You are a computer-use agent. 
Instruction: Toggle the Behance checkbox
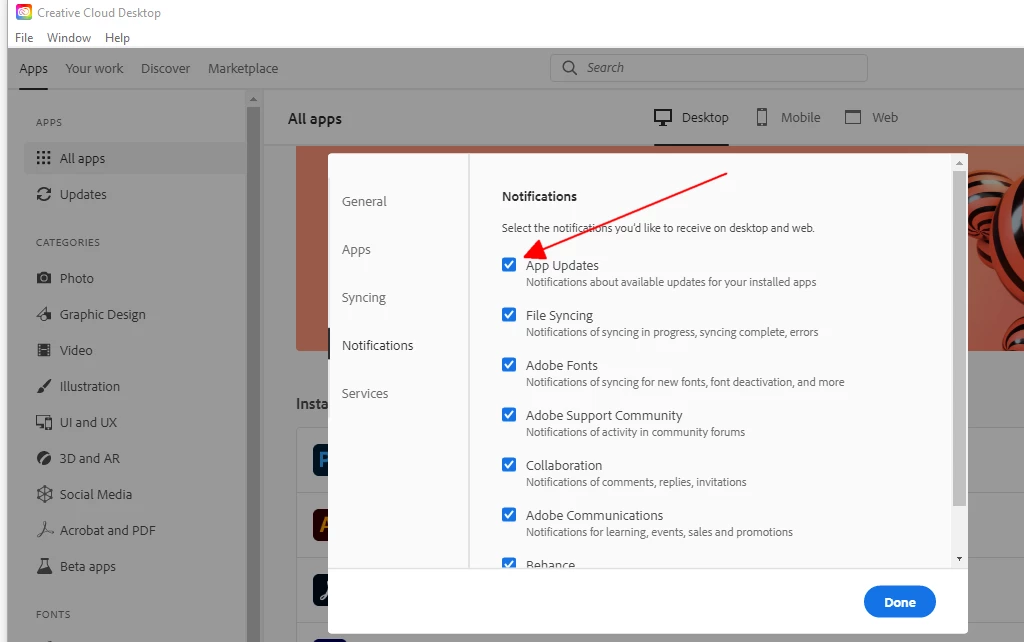point(509,563)
